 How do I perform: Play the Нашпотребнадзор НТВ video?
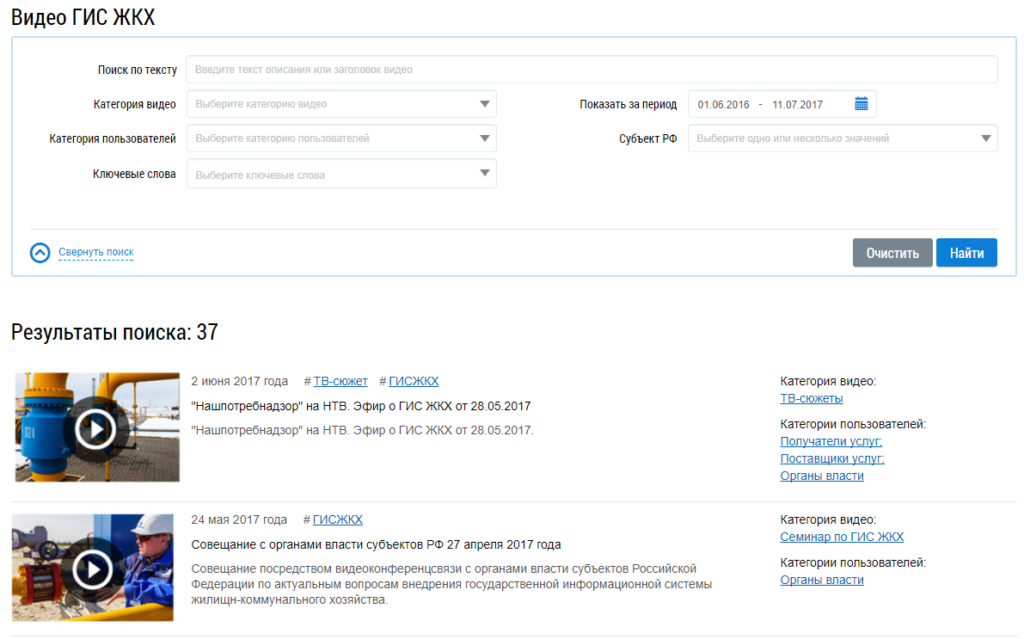coord(97,427)
